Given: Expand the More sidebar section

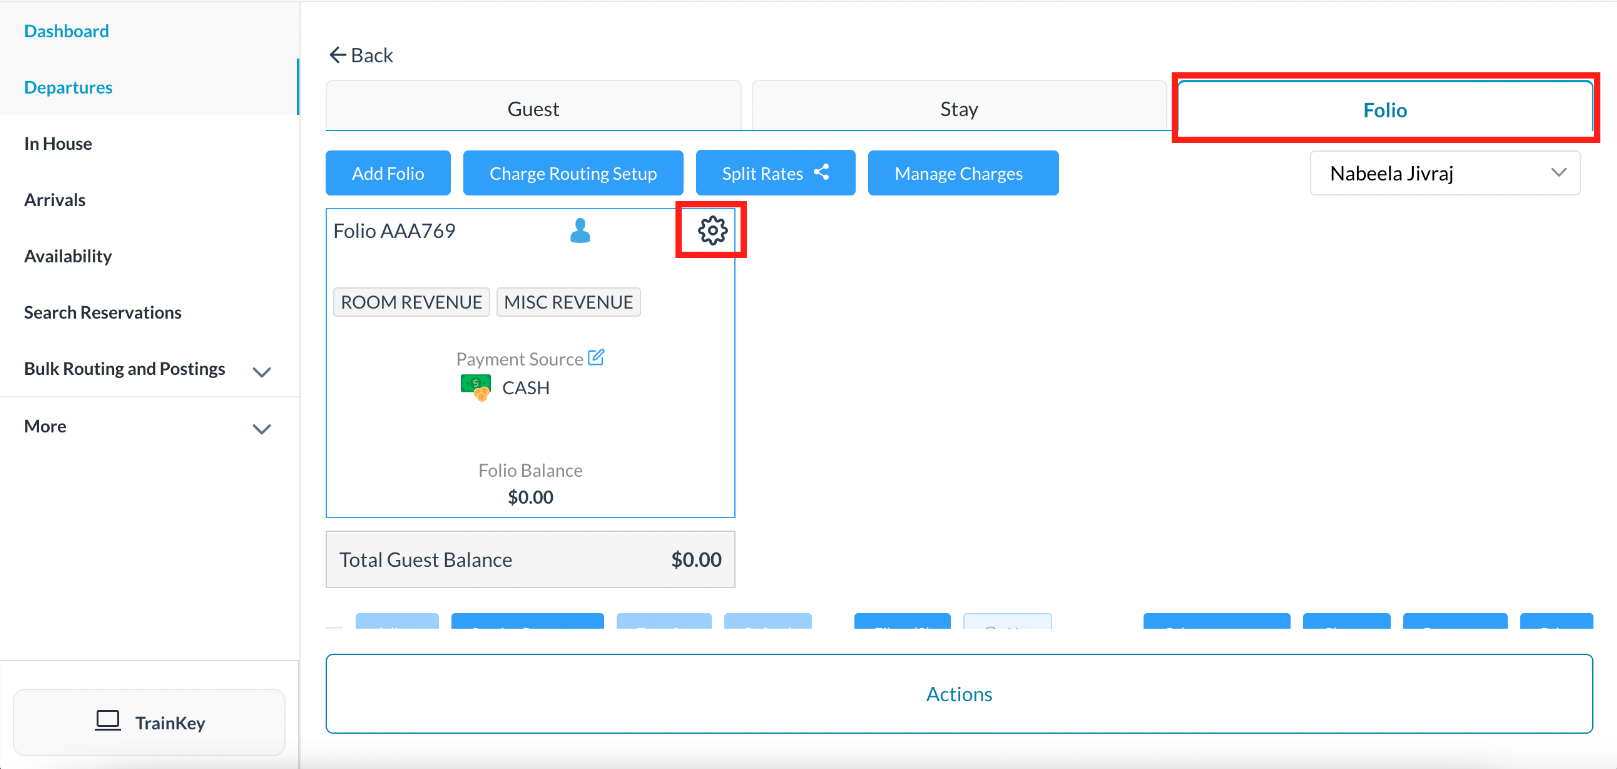Looking at the screenshot, I should 262,428.
